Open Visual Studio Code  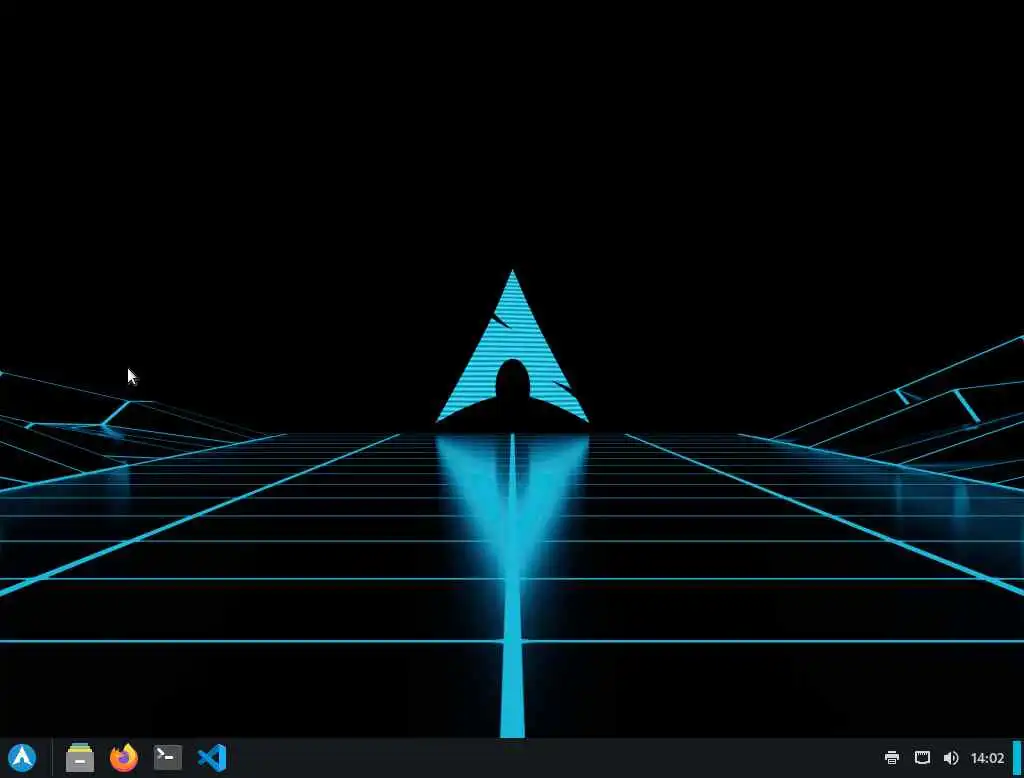(212, 758)
